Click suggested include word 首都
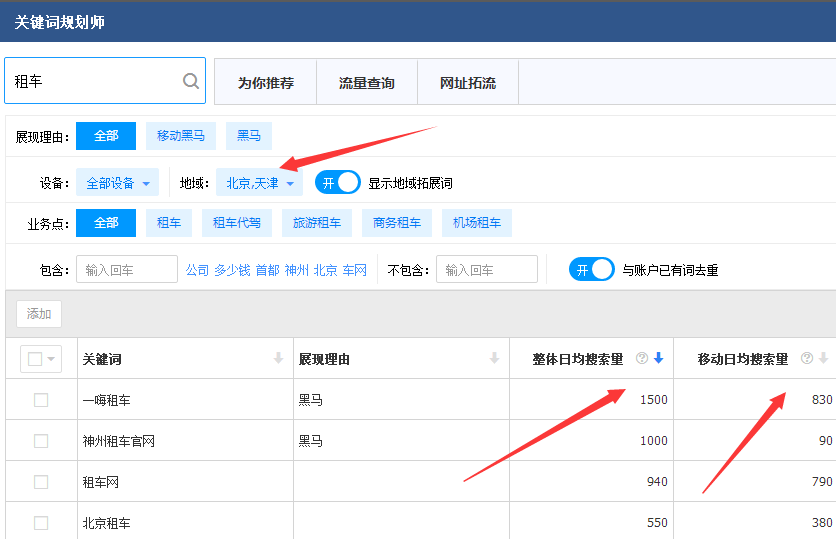 [x=268, y=270]
